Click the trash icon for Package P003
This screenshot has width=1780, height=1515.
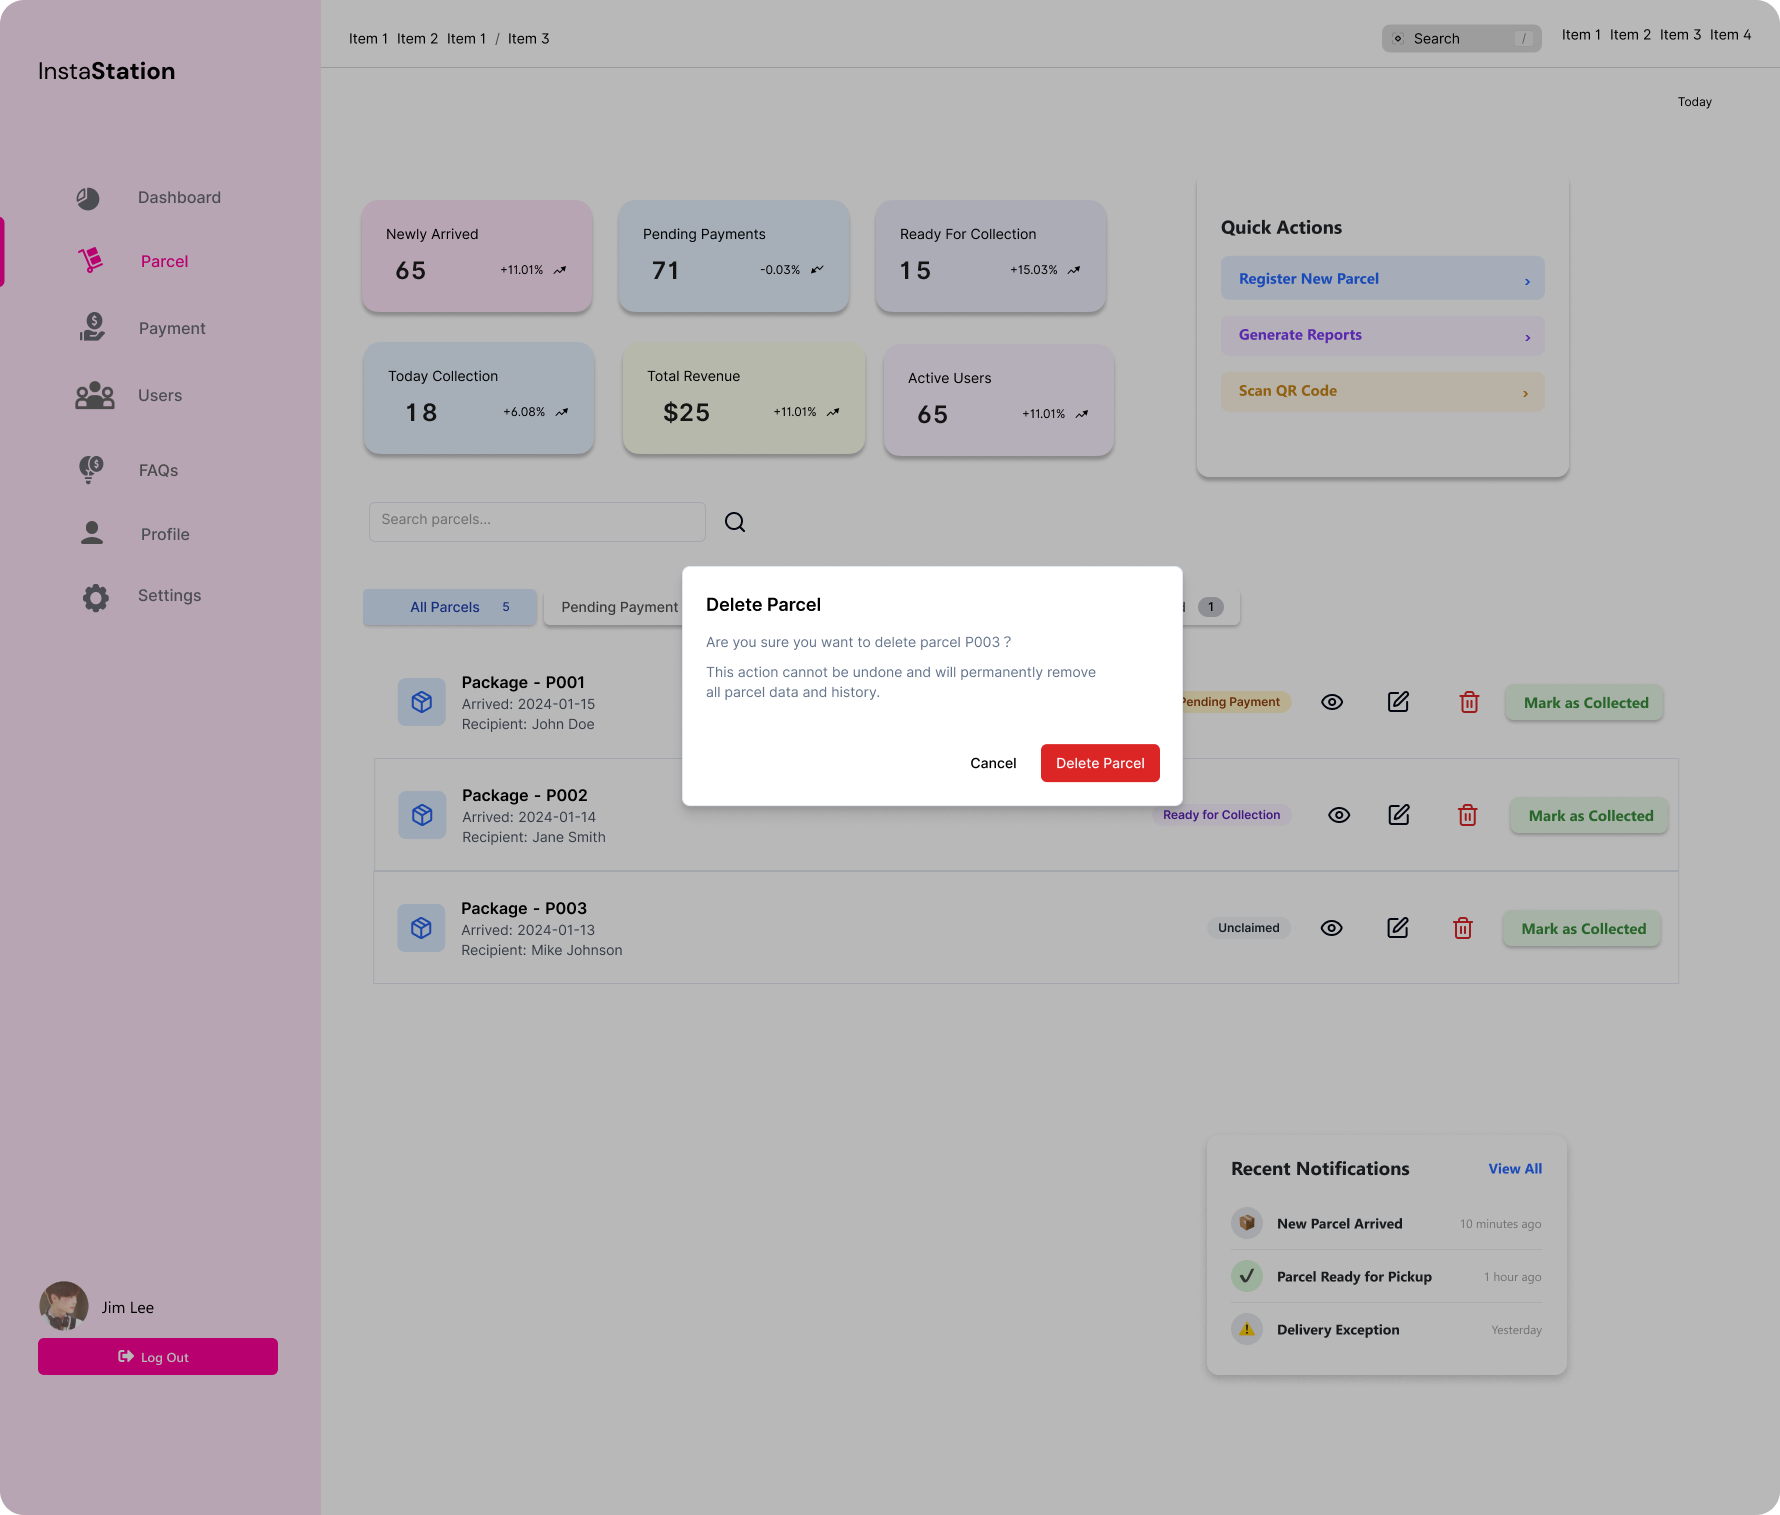click(x=1462, y=928)
